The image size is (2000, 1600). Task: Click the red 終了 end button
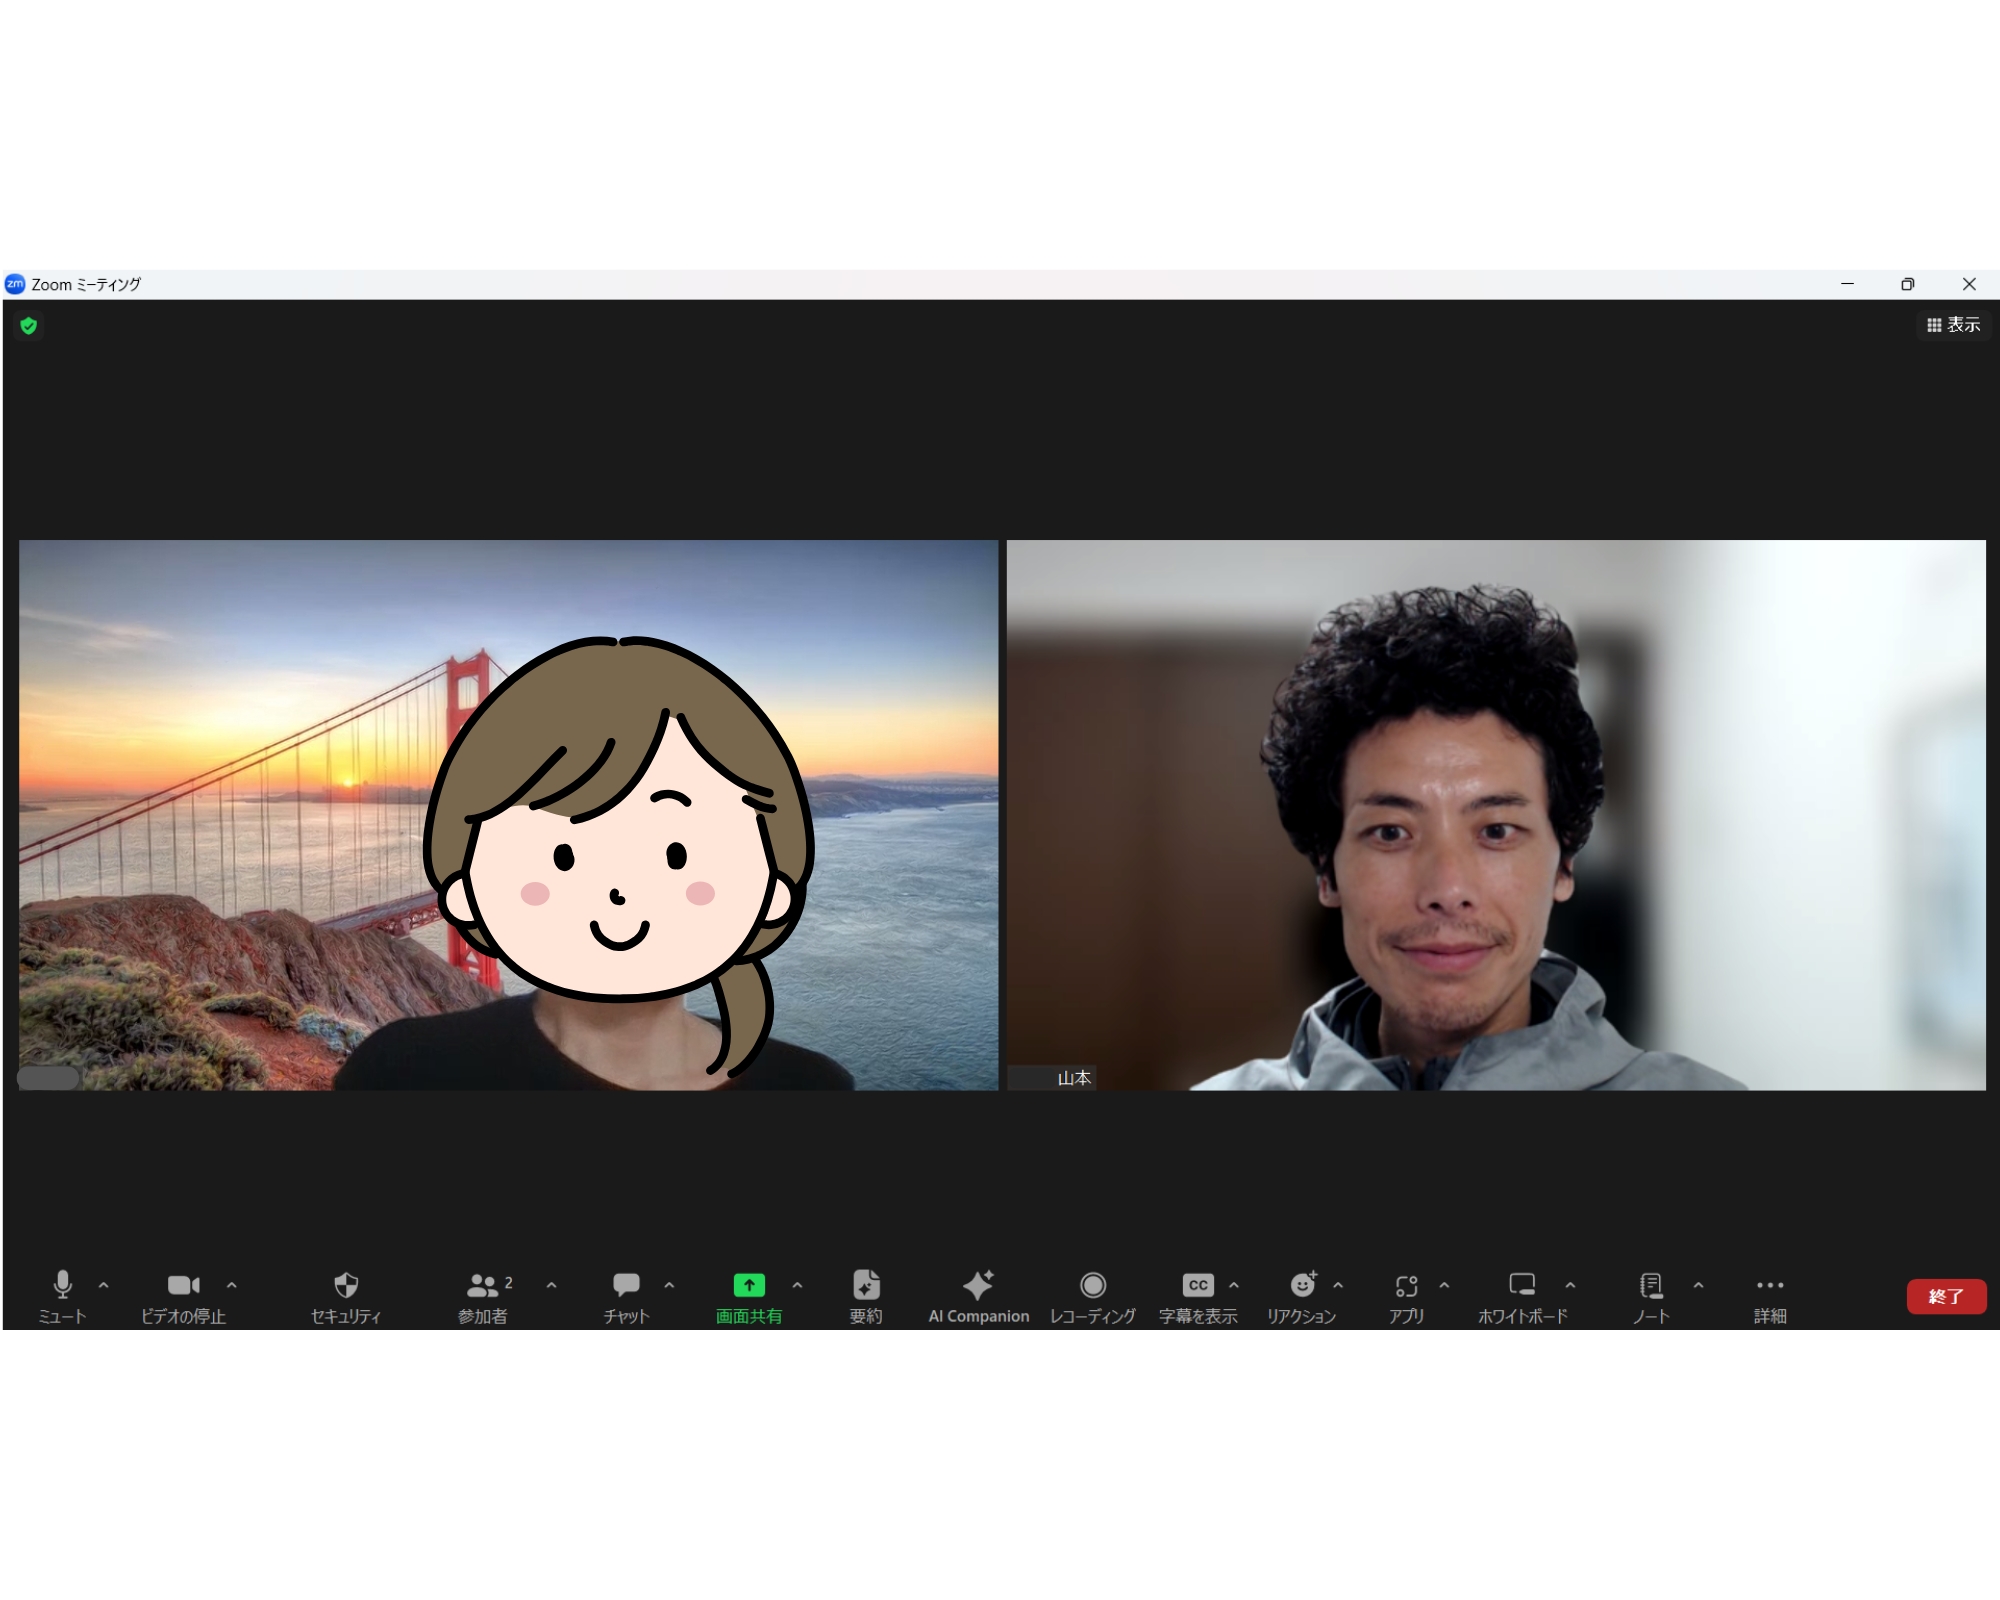pyautogui.click(x=1945, y=1296)
